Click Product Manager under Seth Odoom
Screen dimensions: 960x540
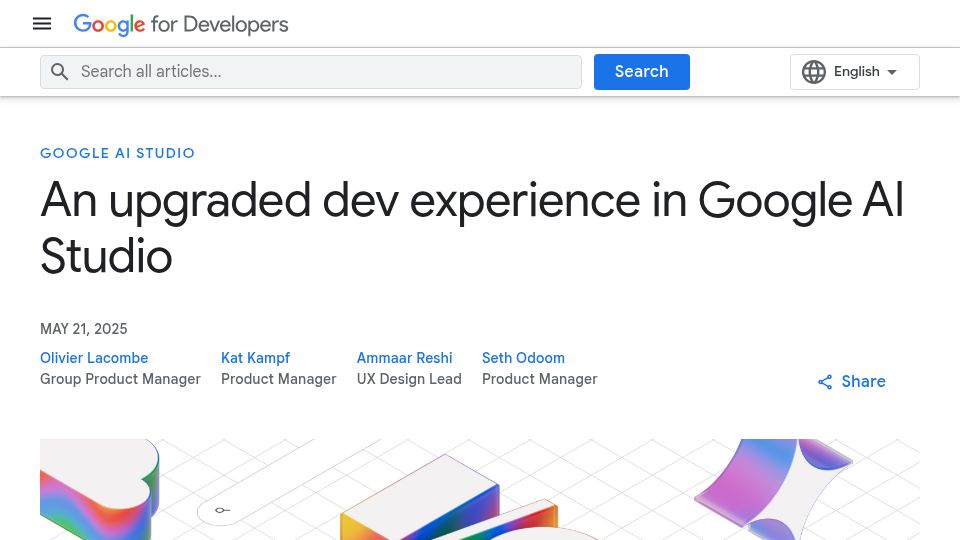tap(539, 379)
